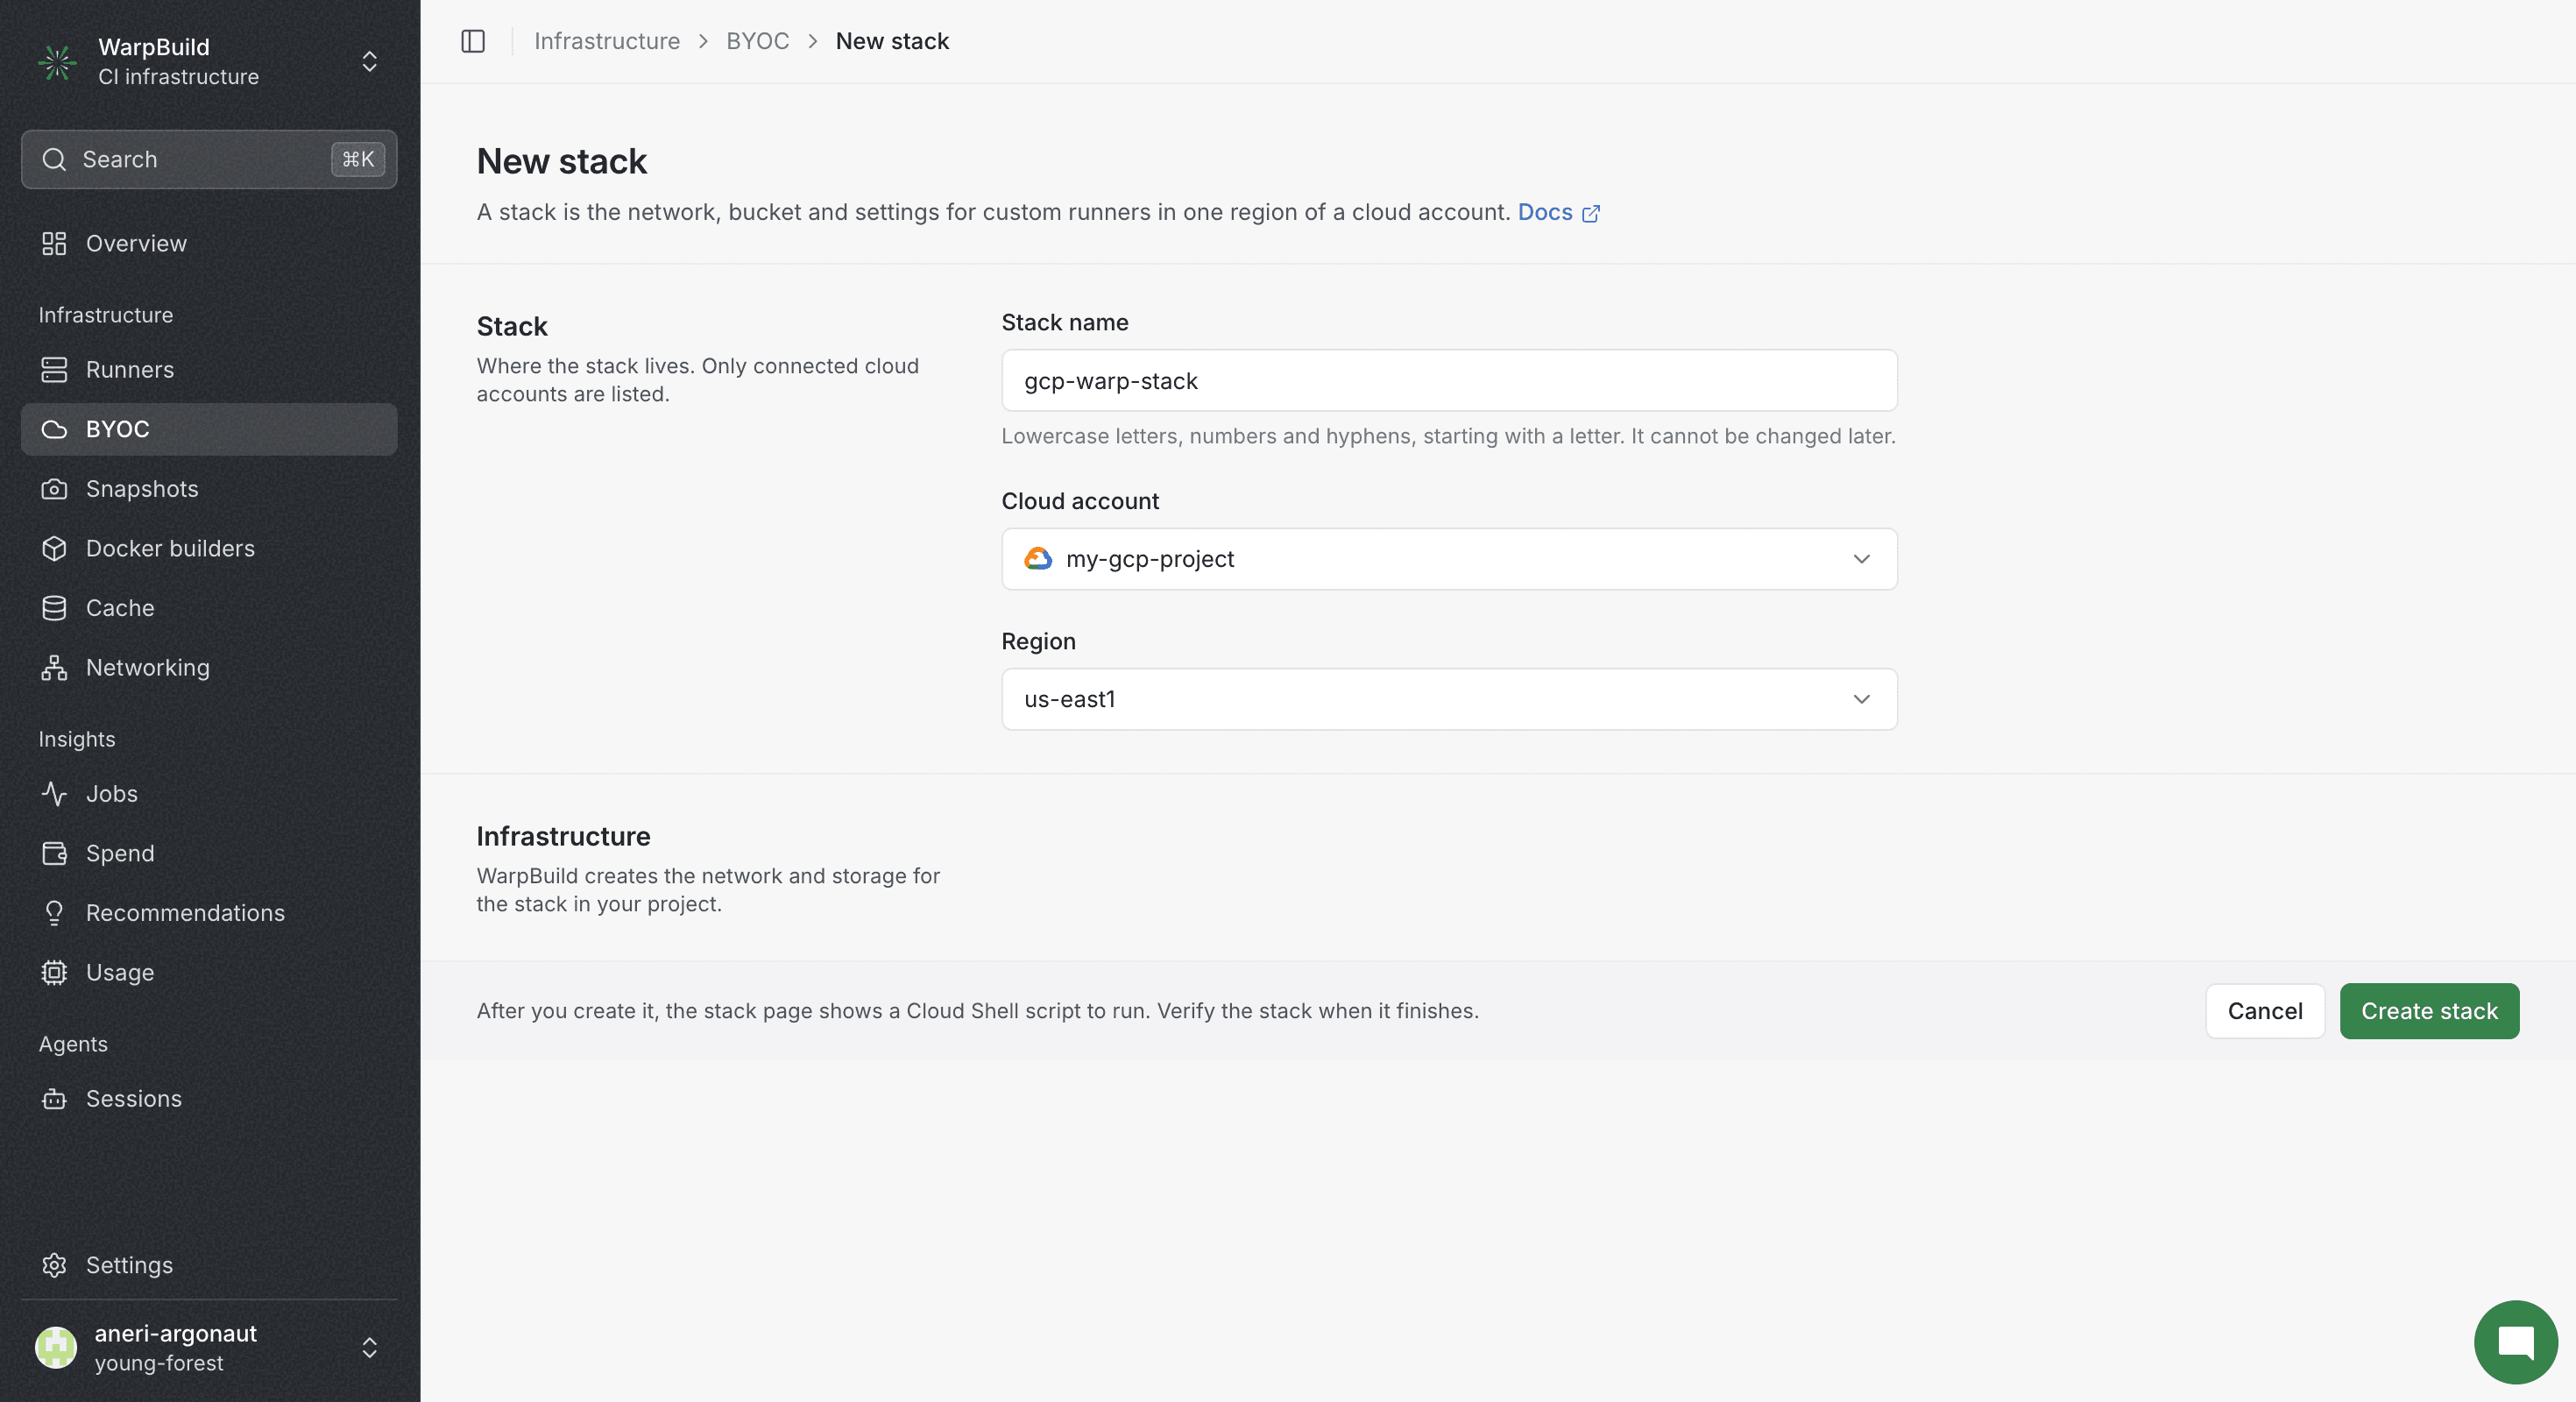Navigate to Recommendations
The image size is (2576, 1402).
click(209, 913)
